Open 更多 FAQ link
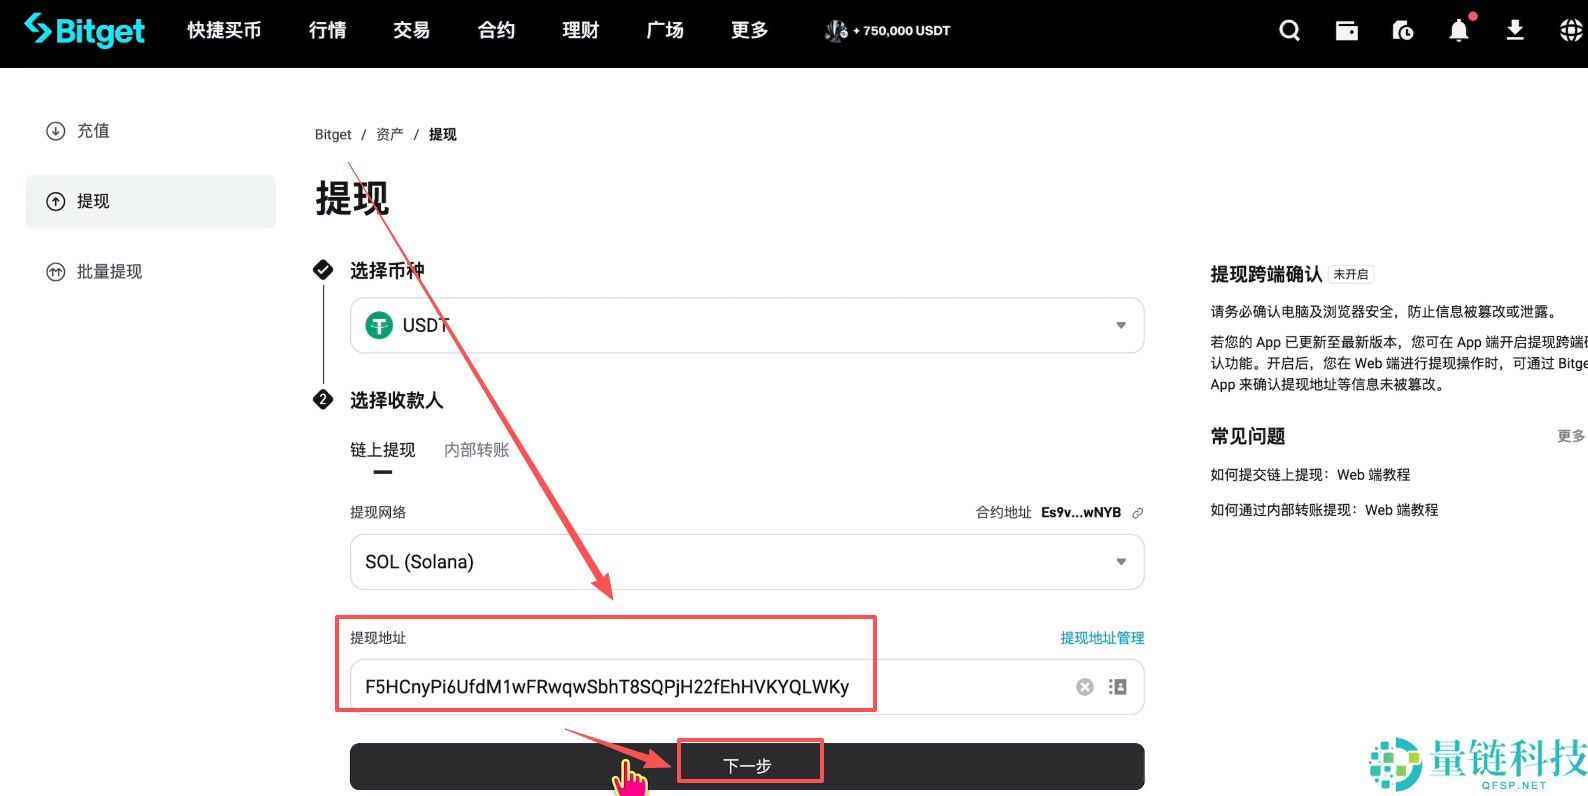Screen dimensions: 1588x796 [1571, 436]
